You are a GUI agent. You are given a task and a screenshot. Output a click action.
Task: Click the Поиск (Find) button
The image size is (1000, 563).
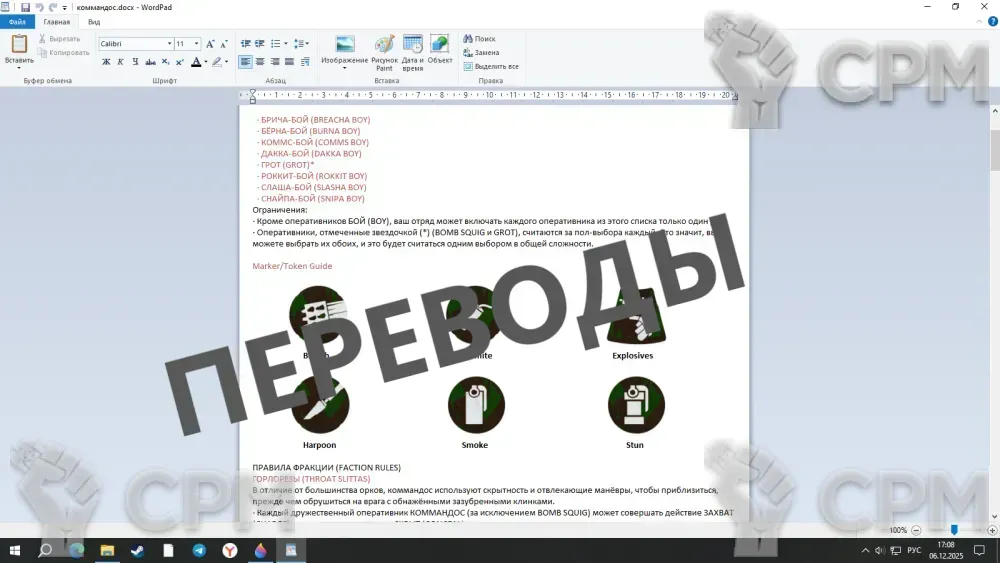[479, 39]
